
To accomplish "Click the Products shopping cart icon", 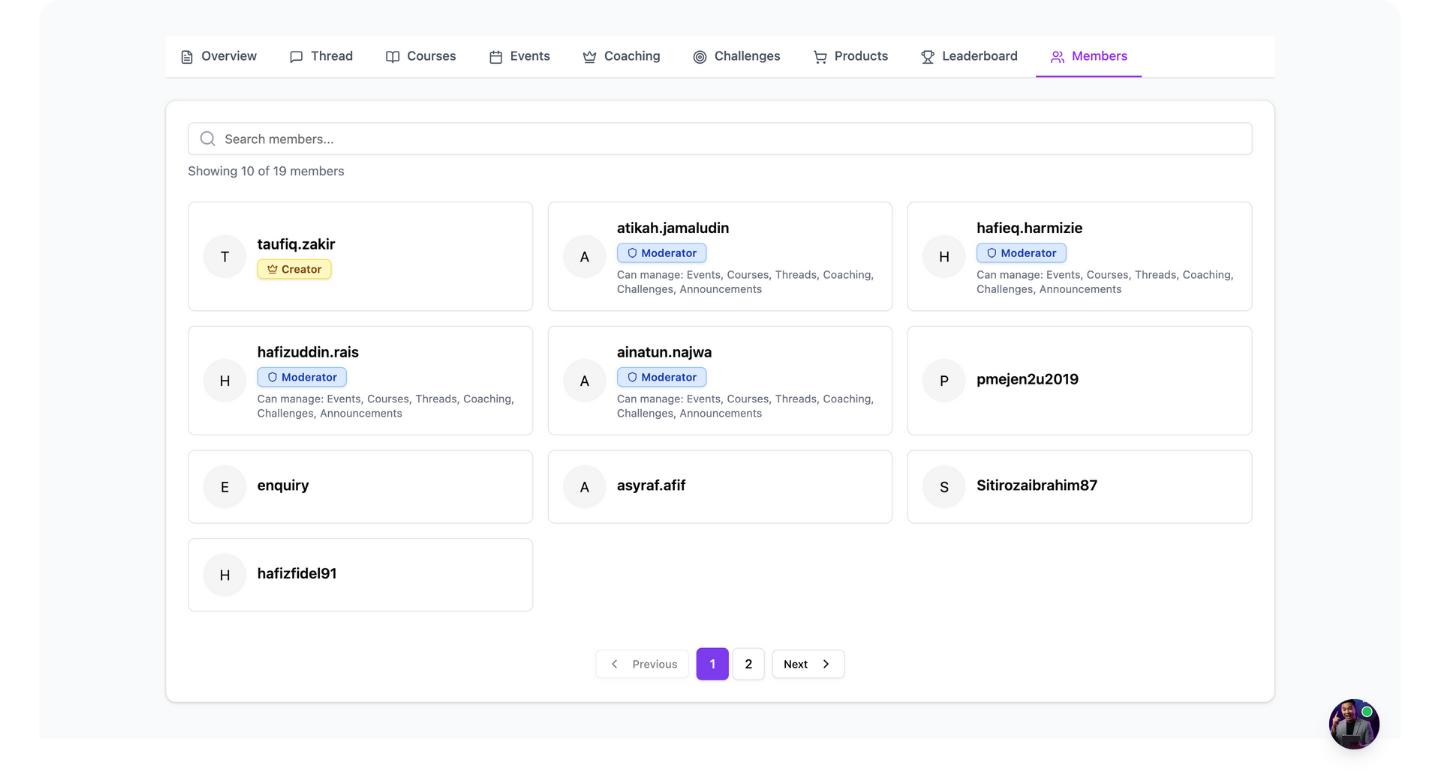I will (820, 57).
